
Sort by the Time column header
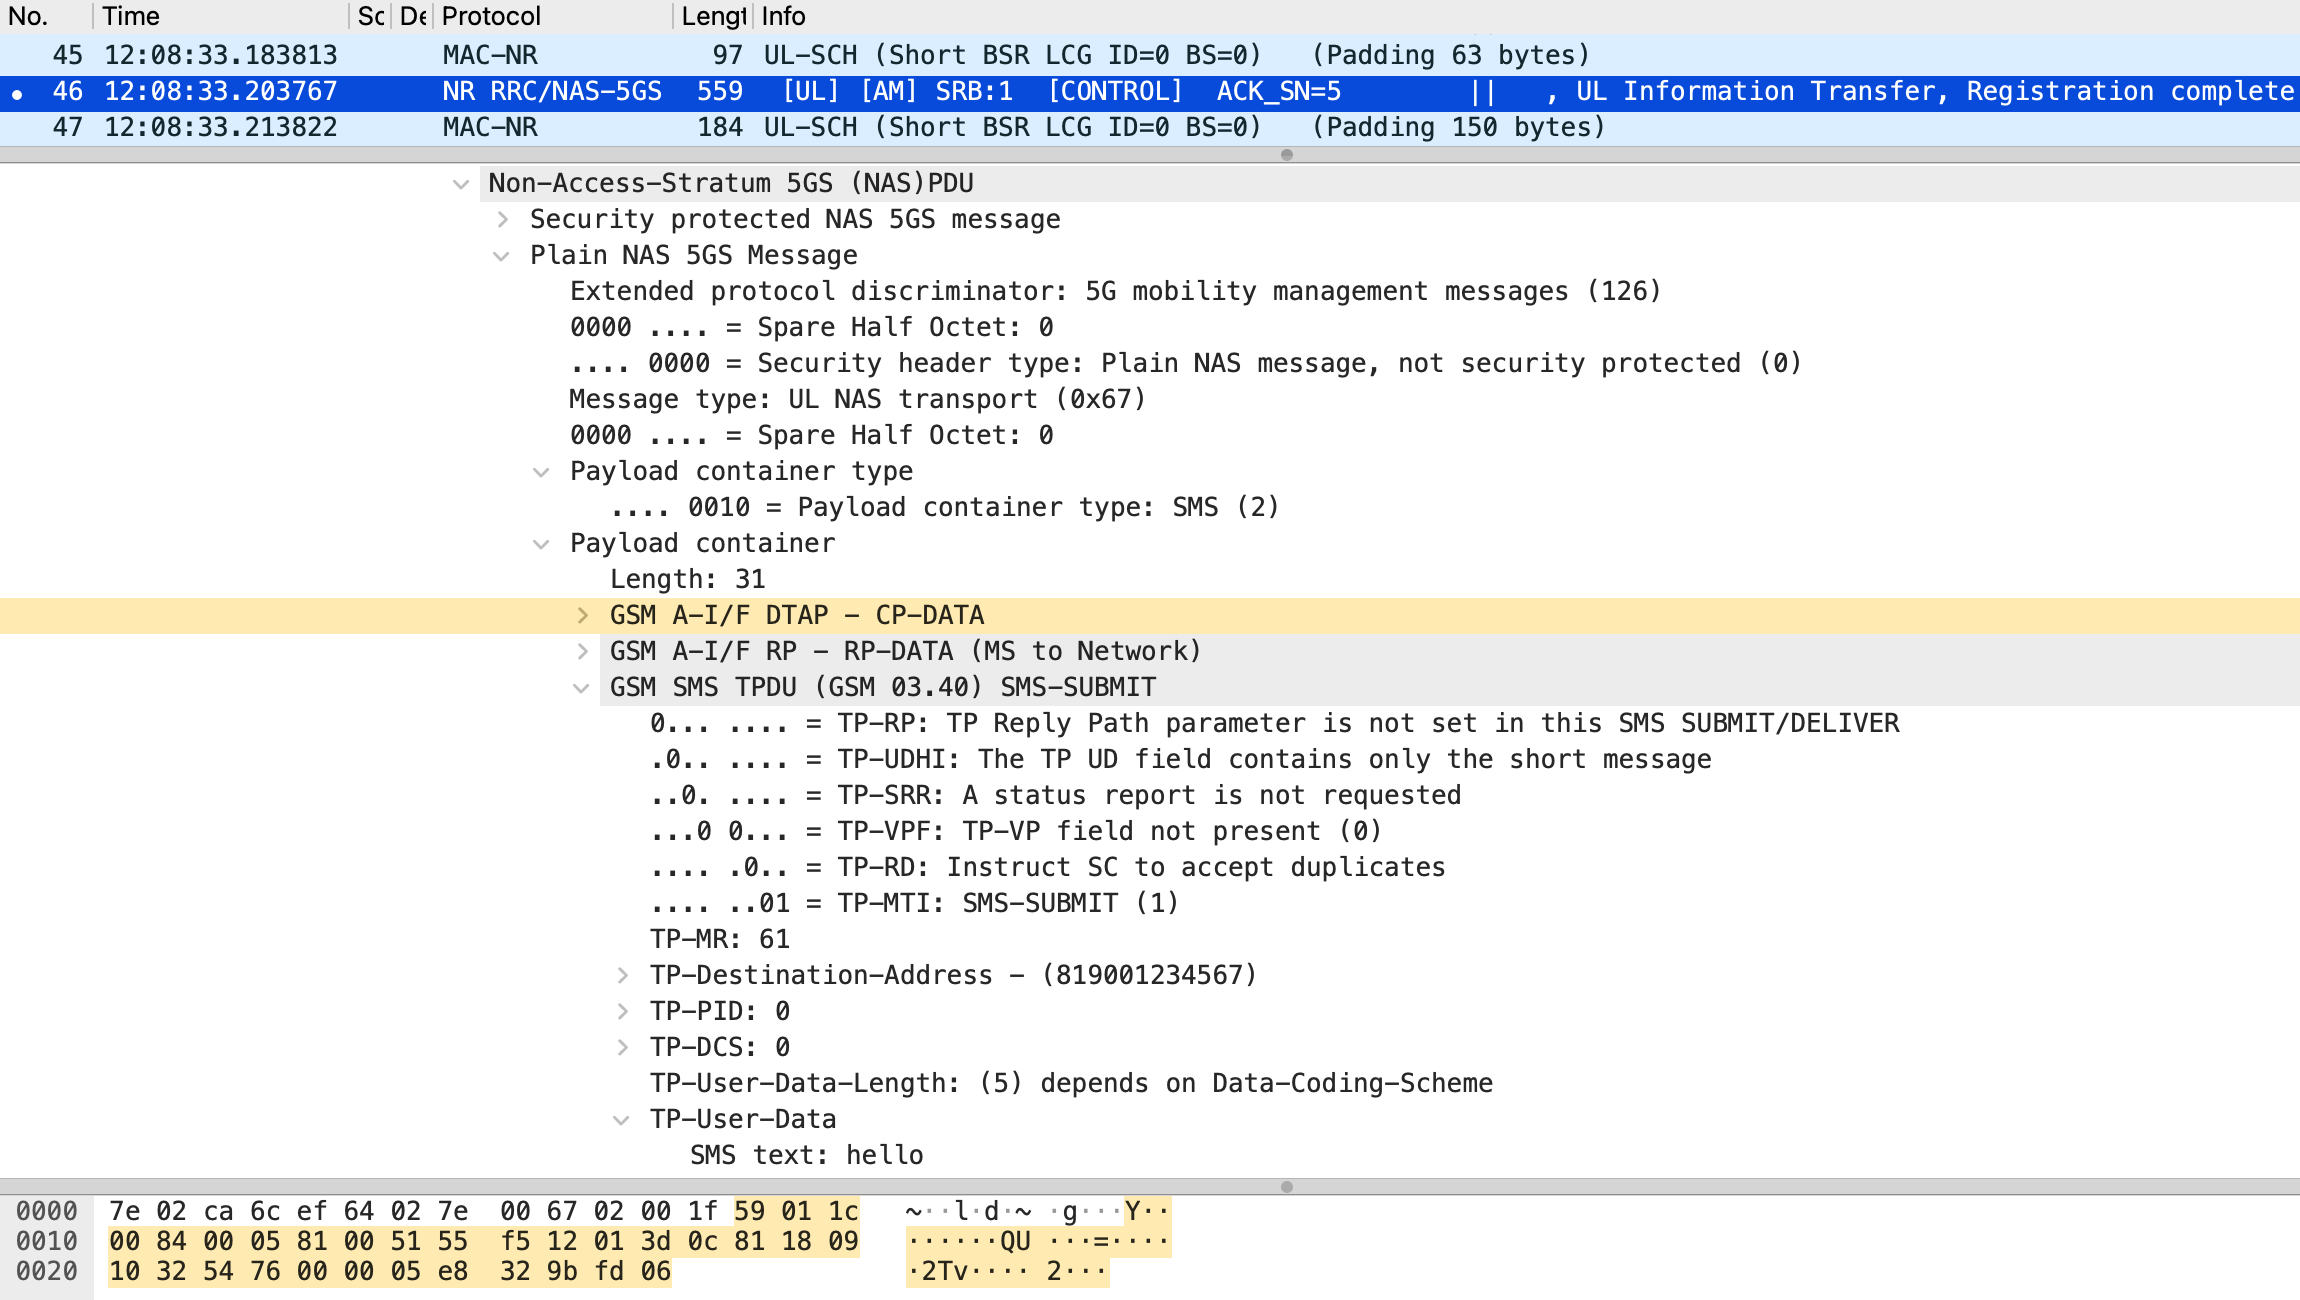pos(220,16)
